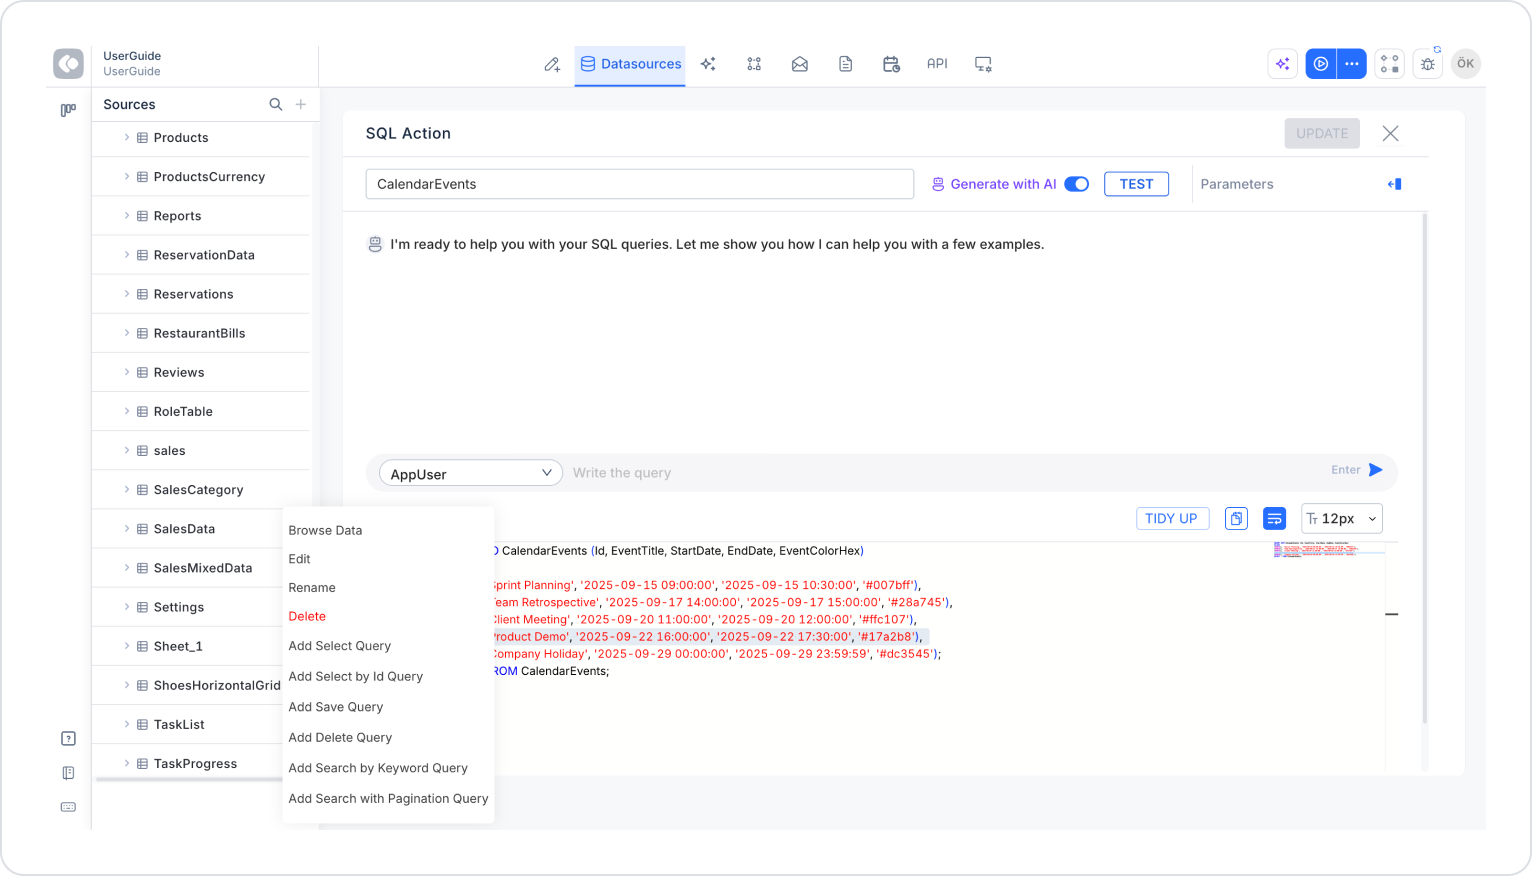This screenshot has height=876, width=1532.
Task: Open the debug bug icon
Action: (x=1428, y=64)
